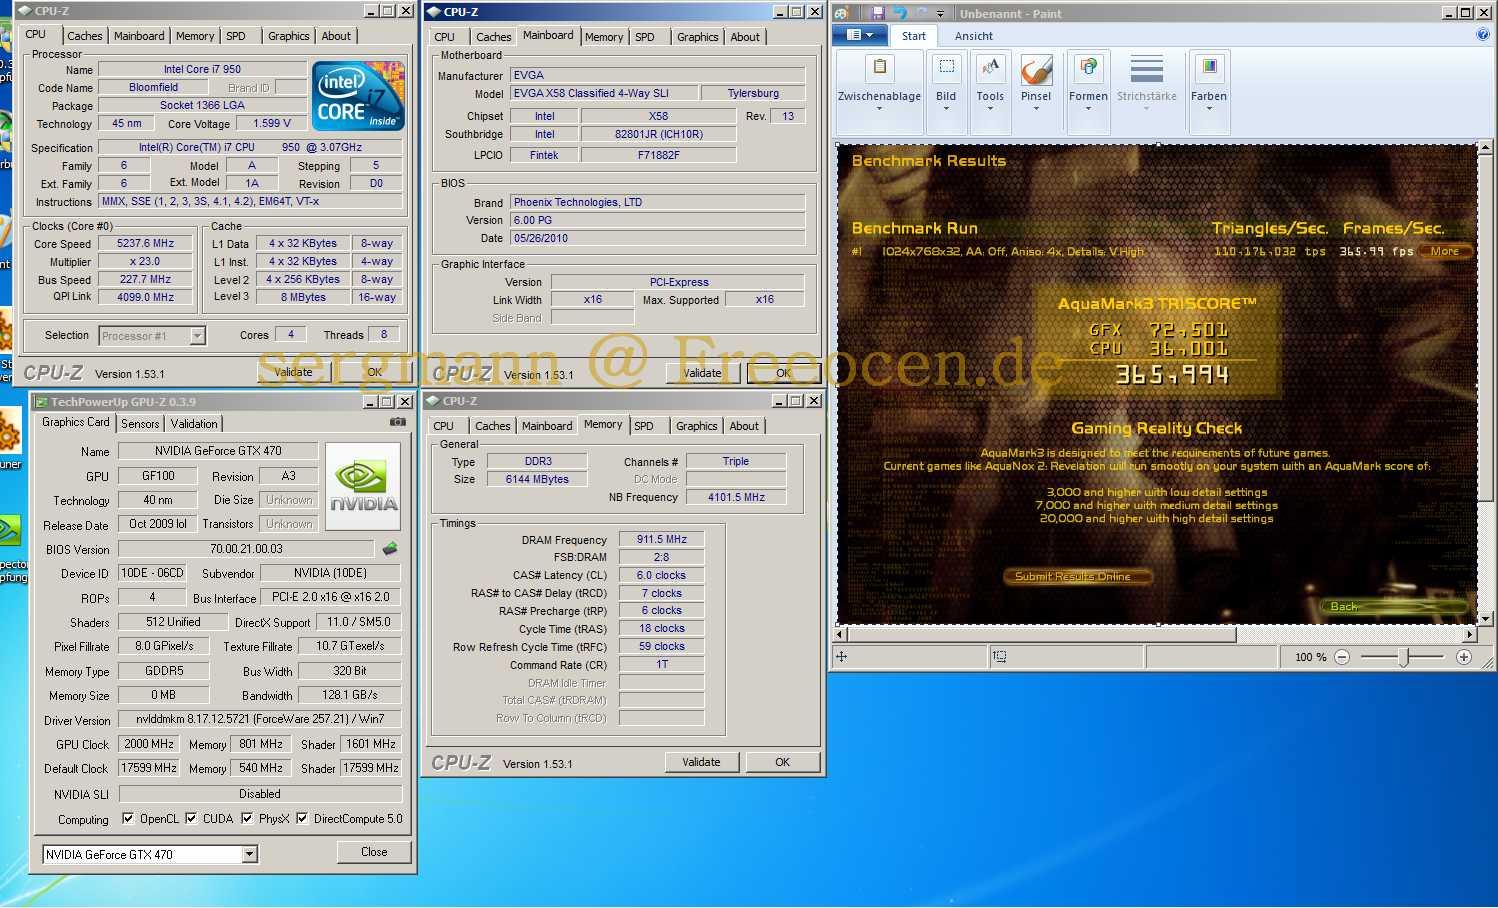1498x908 pixels.
Task: Click the Undo arrow in Paint title bar
Action: click(899, 13)
